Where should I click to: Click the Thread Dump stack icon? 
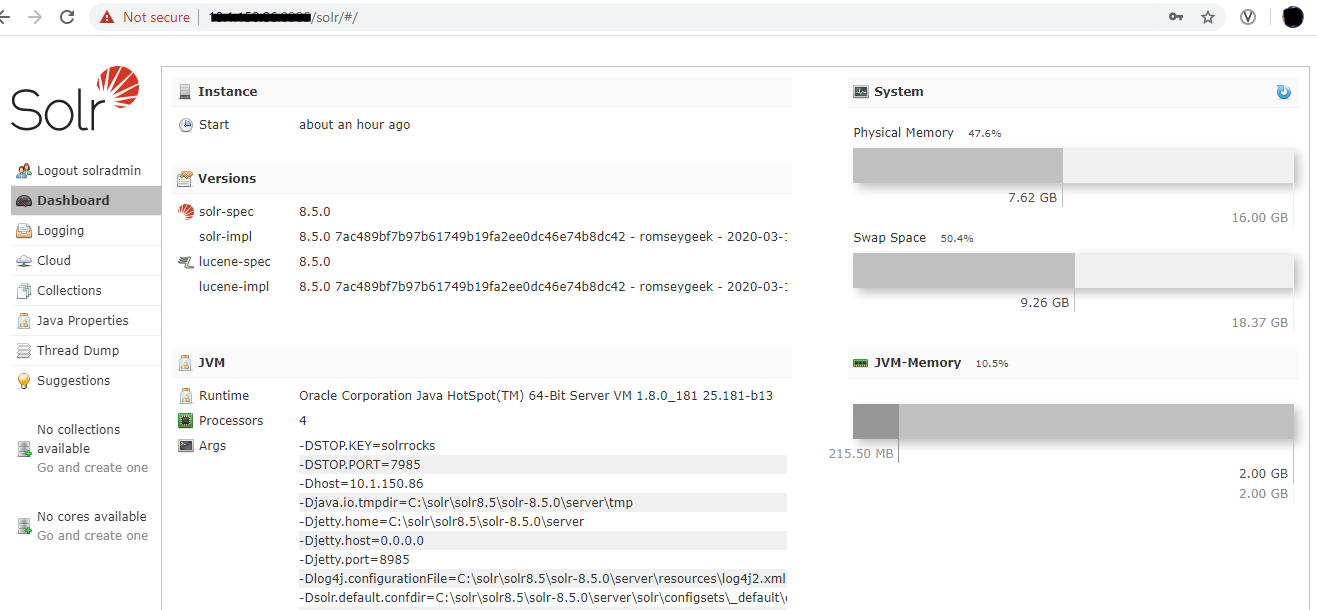pyautogui.click(x=24, y=351)
